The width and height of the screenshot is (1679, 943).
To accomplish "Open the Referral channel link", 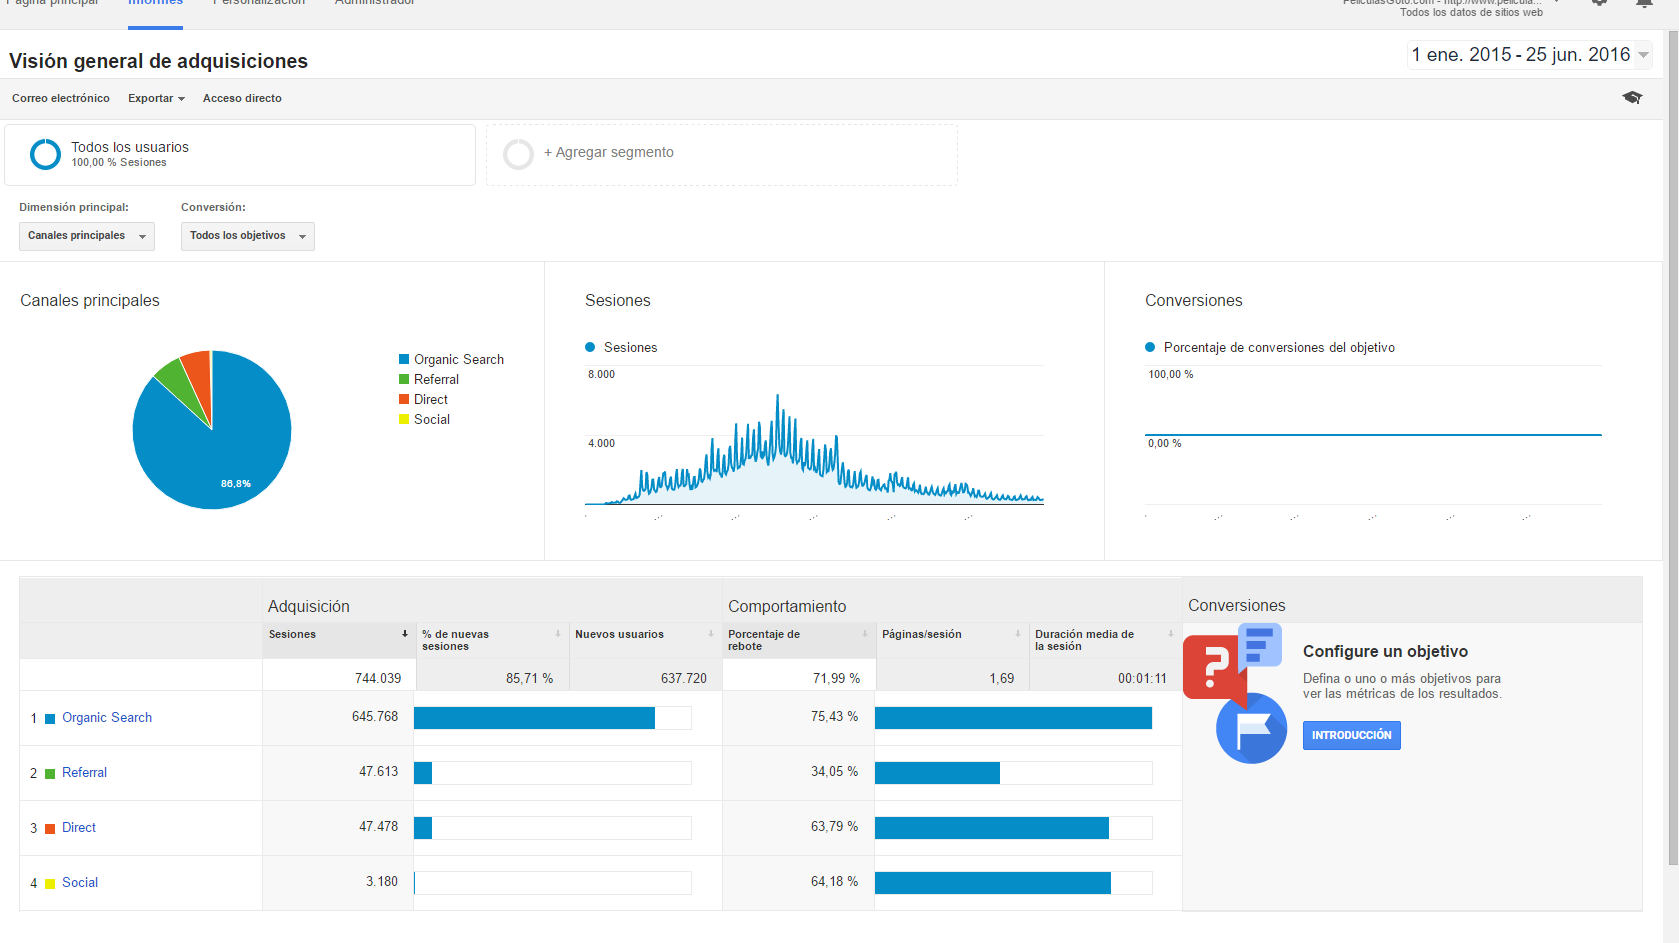I will click(84, 773).
